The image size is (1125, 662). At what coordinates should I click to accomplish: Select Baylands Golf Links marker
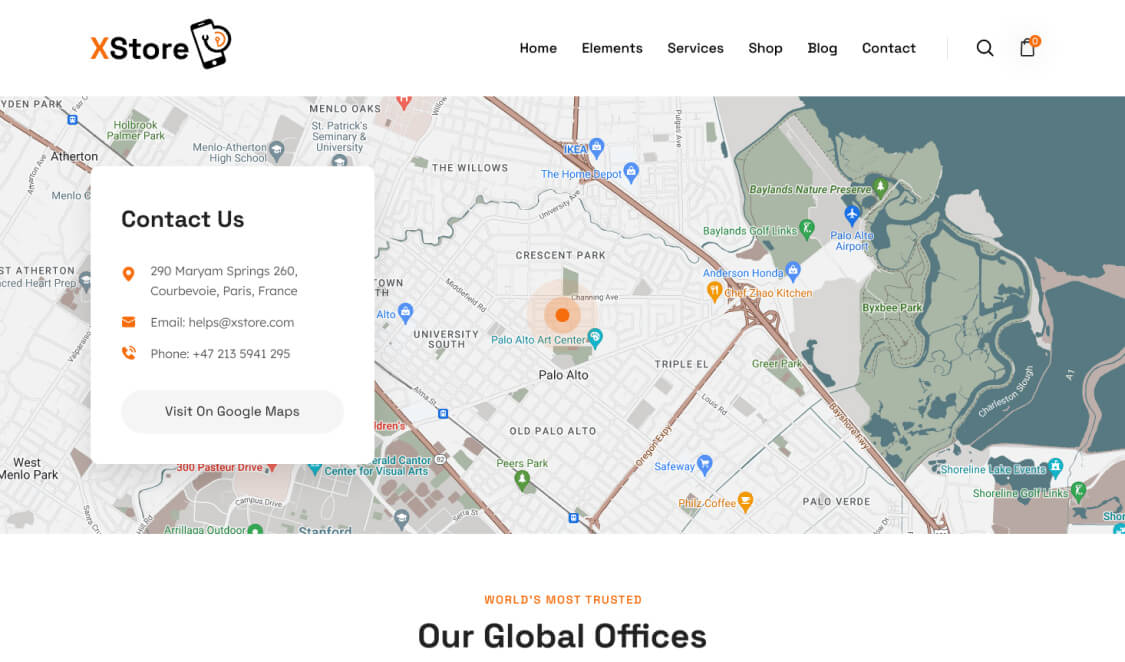click(806, 229)
